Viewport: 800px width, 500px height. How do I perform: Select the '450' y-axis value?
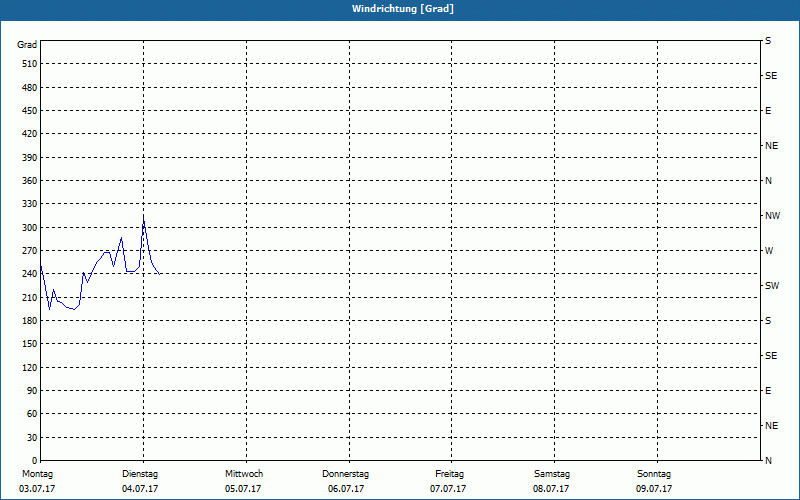coord(30,111)
